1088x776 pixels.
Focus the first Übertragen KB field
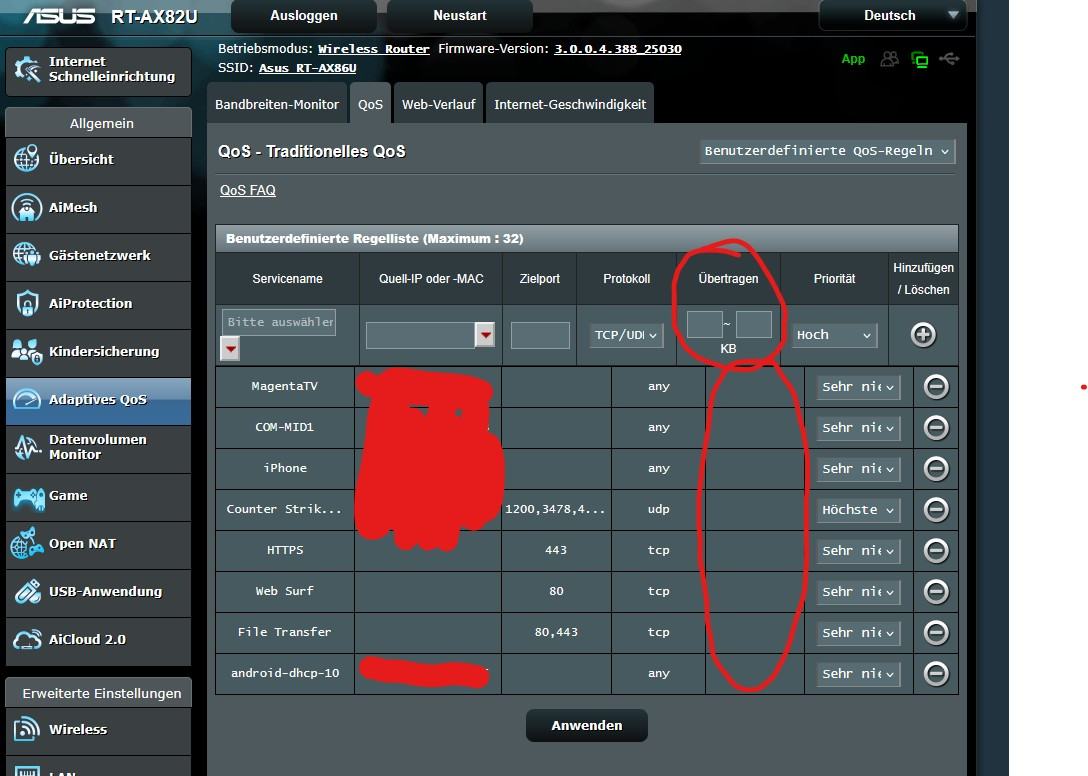[x=704, y=324]
